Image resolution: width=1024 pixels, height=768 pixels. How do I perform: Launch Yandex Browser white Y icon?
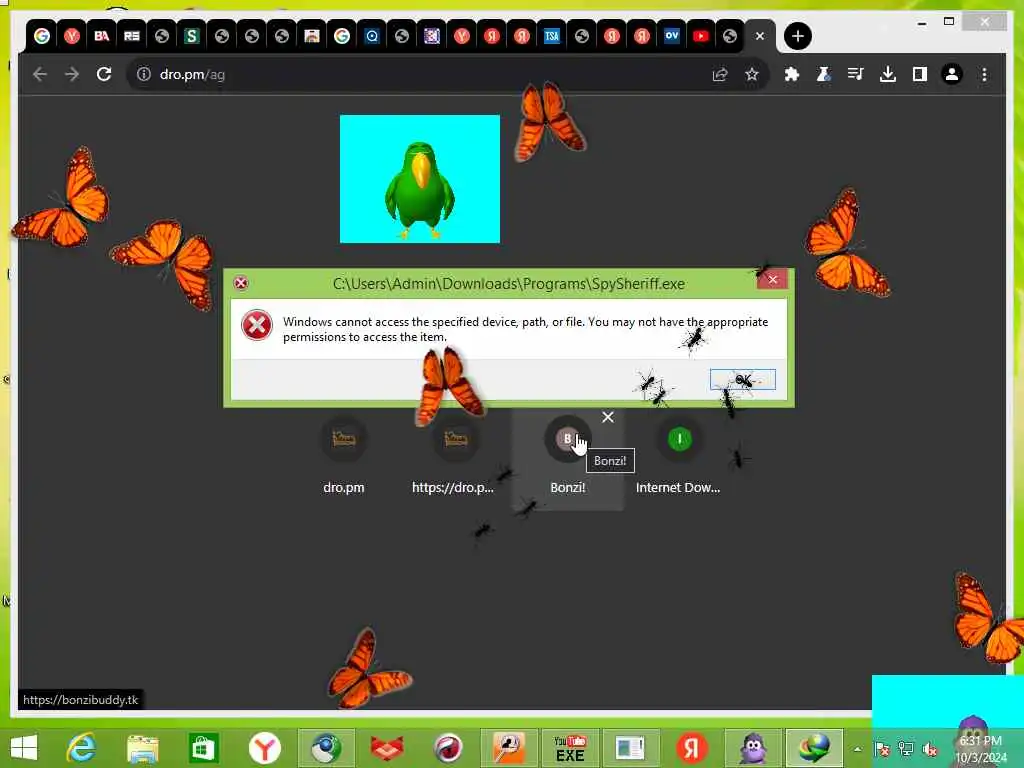(x=264, y=748)
